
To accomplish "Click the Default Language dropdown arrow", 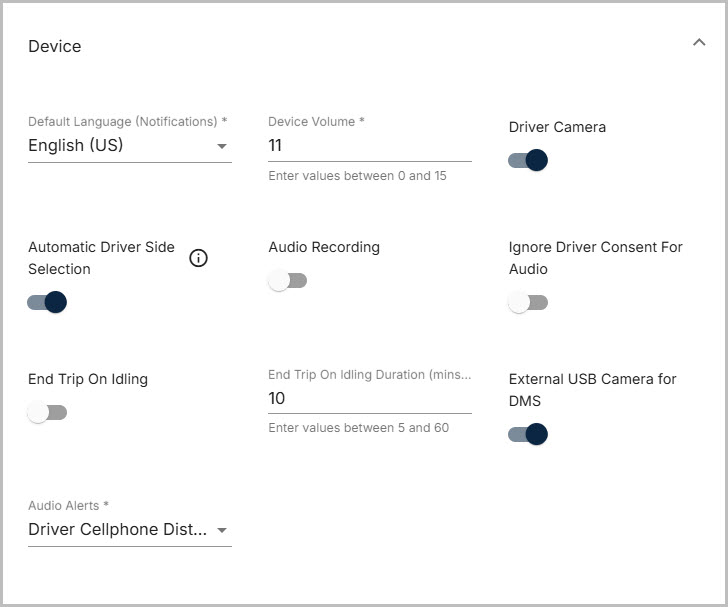I will pyautogui.click(x=221, y=146).
